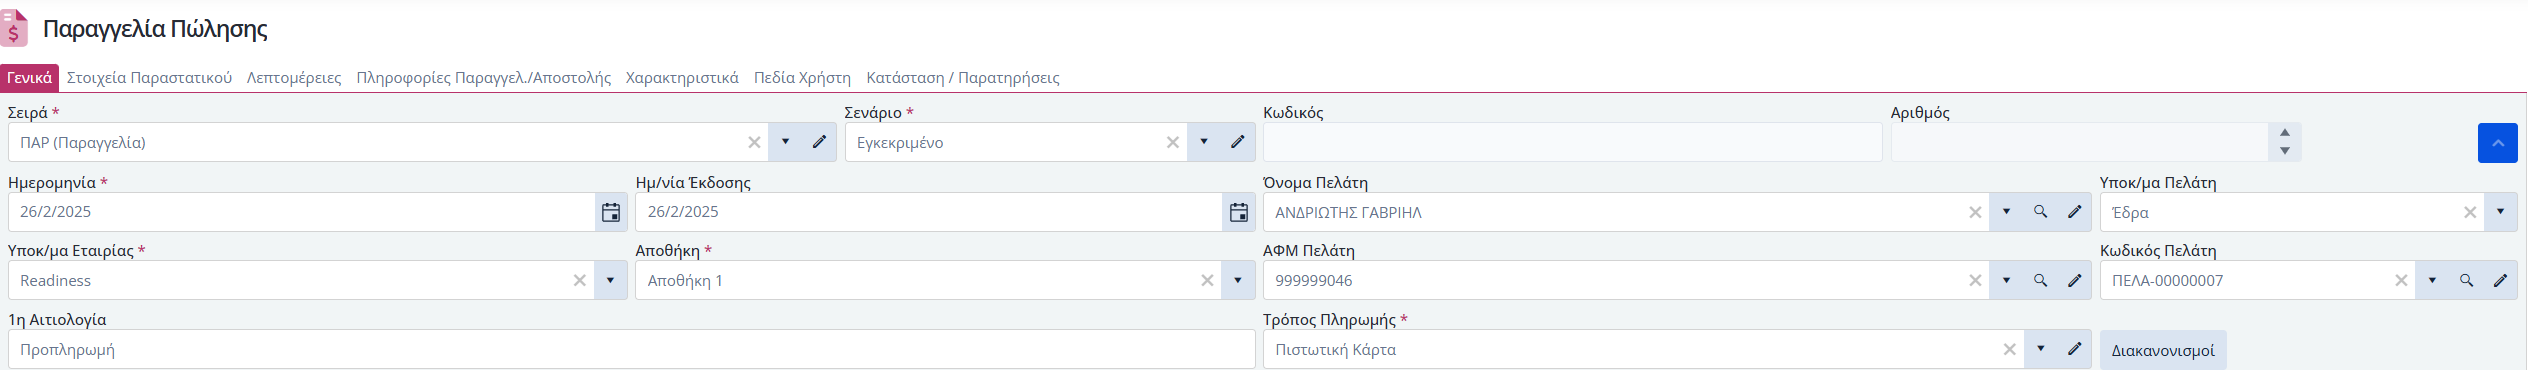
Task: Expand the Υποκ/μα Εταιρίας dropdown
Action: point(610,280)
